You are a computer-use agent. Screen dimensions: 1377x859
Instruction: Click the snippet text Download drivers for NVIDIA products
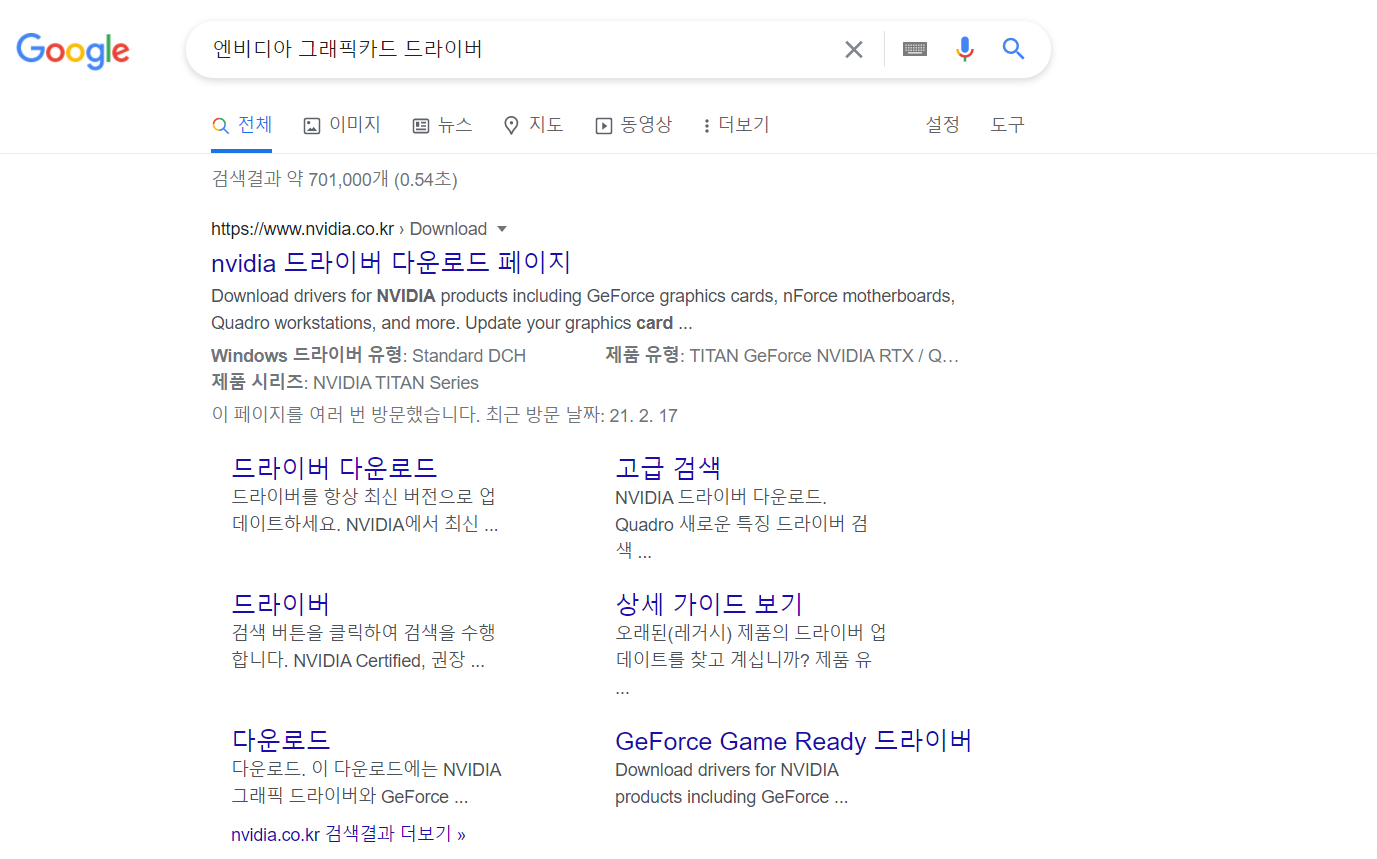[x=583, y=310]
